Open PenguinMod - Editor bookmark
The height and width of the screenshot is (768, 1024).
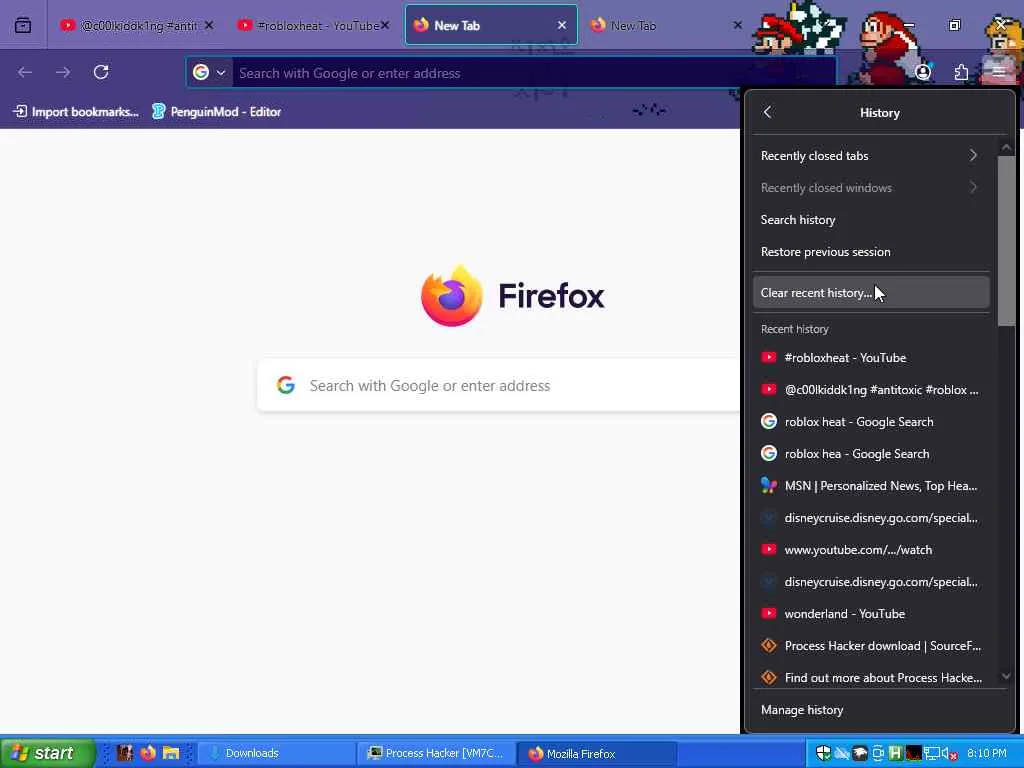(x=216, y=112)
